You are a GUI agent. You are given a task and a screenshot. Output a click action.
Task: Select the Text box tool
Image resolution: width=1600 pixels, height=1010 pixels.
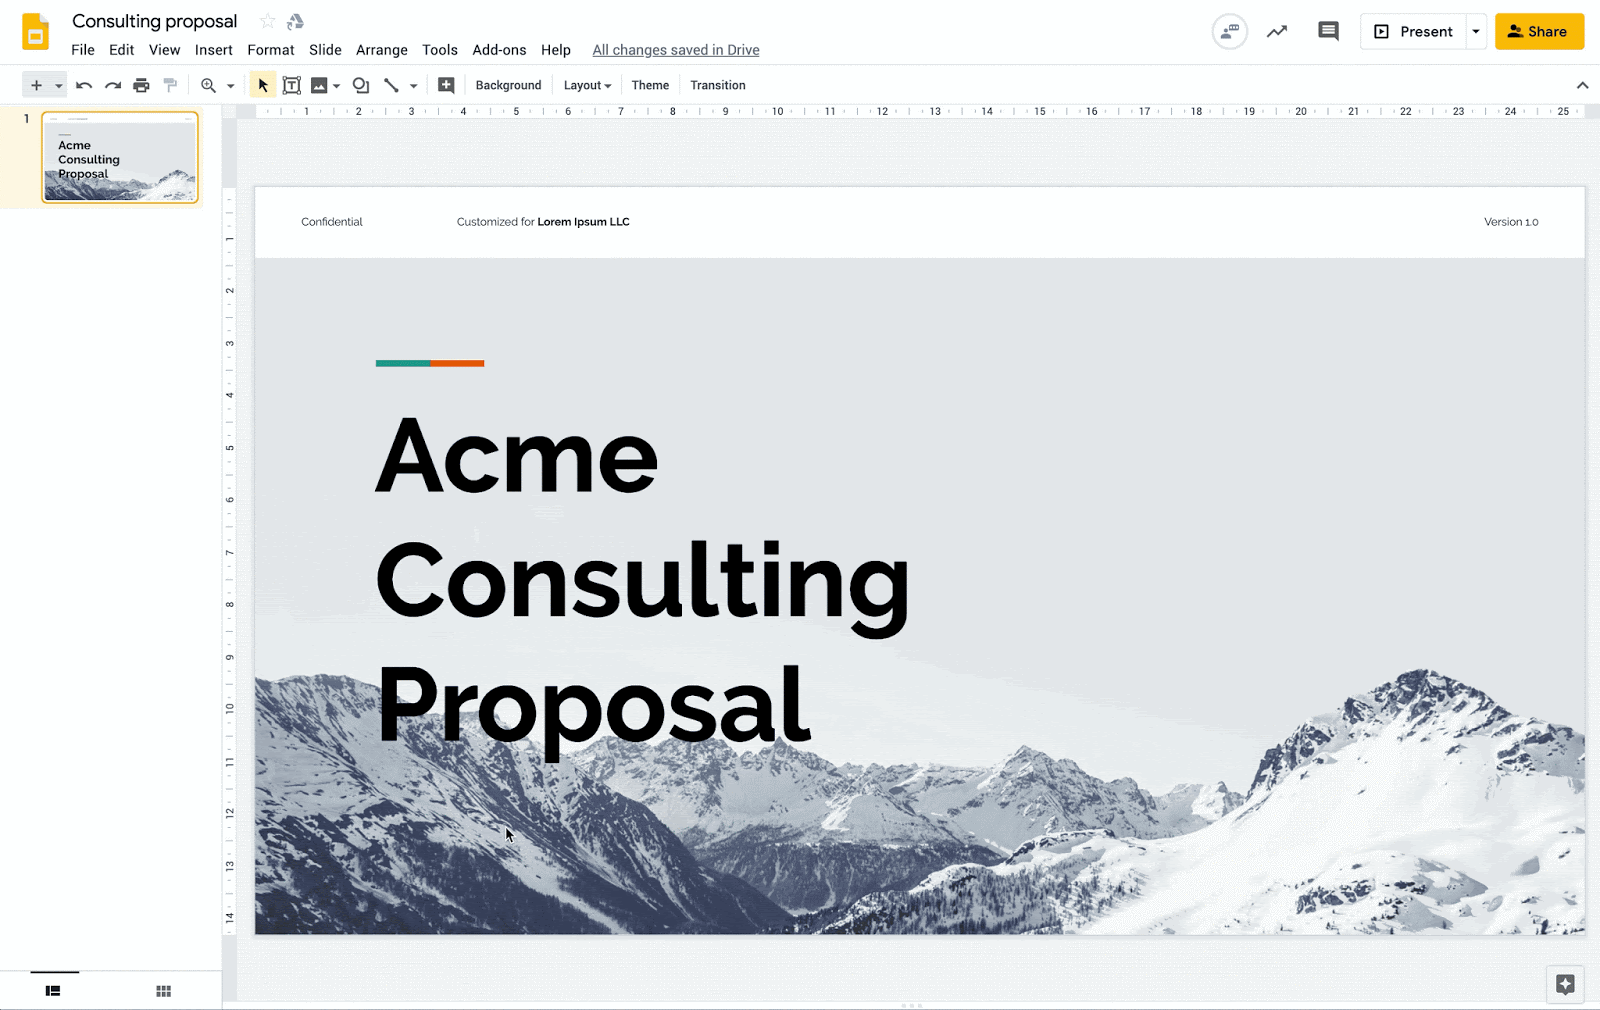pos(292,86)
